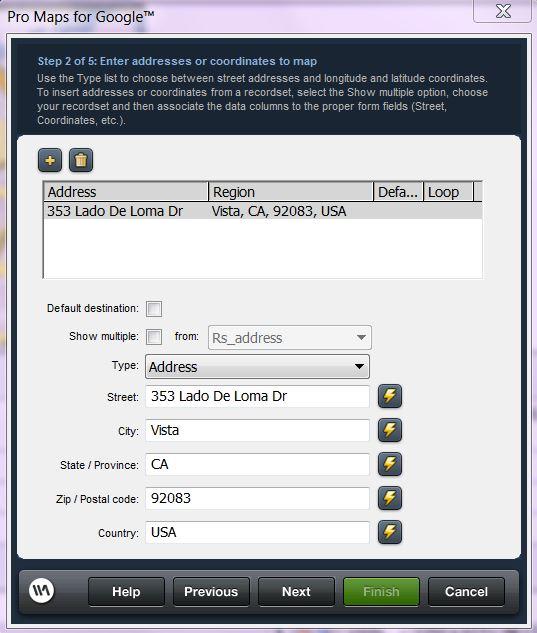
Task: Go to Next wizard step
Action: (296, 592)
